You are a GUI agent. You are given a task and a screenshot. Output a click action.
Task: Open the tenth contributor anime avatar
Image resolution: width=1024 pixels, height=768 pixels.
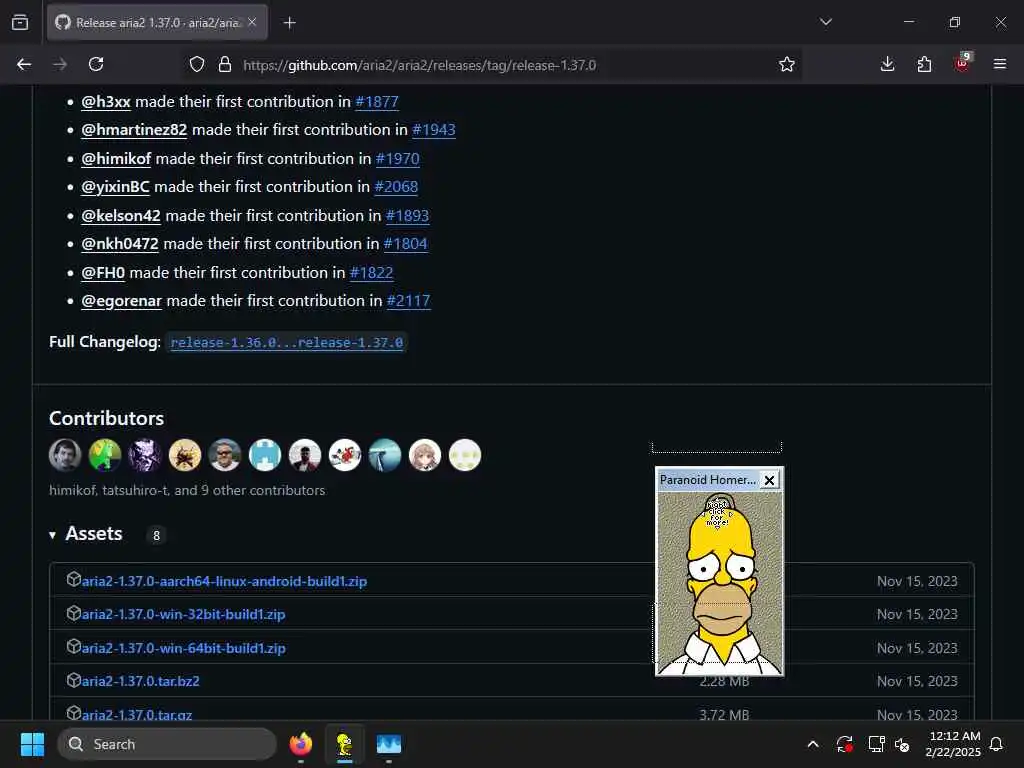[424, 455]
